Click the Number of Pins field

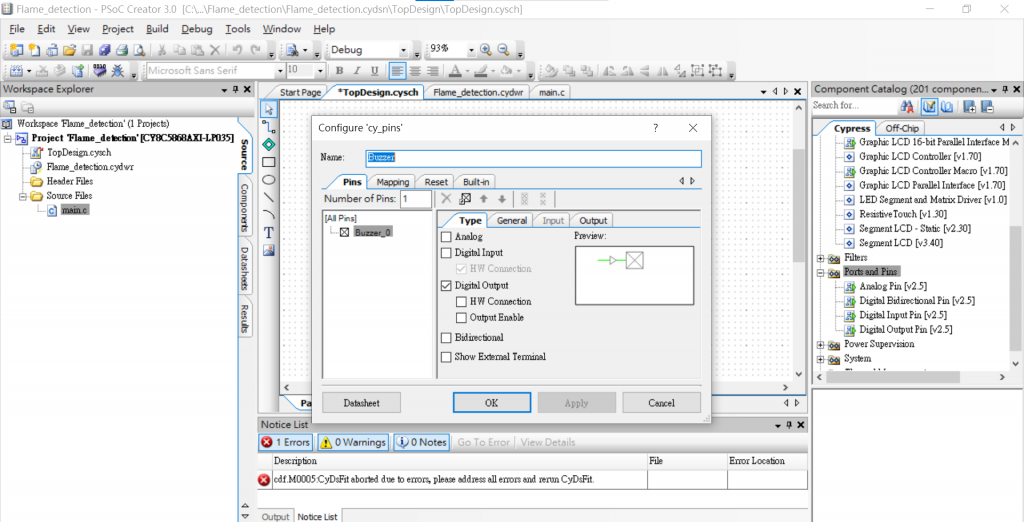coord(416,199)
